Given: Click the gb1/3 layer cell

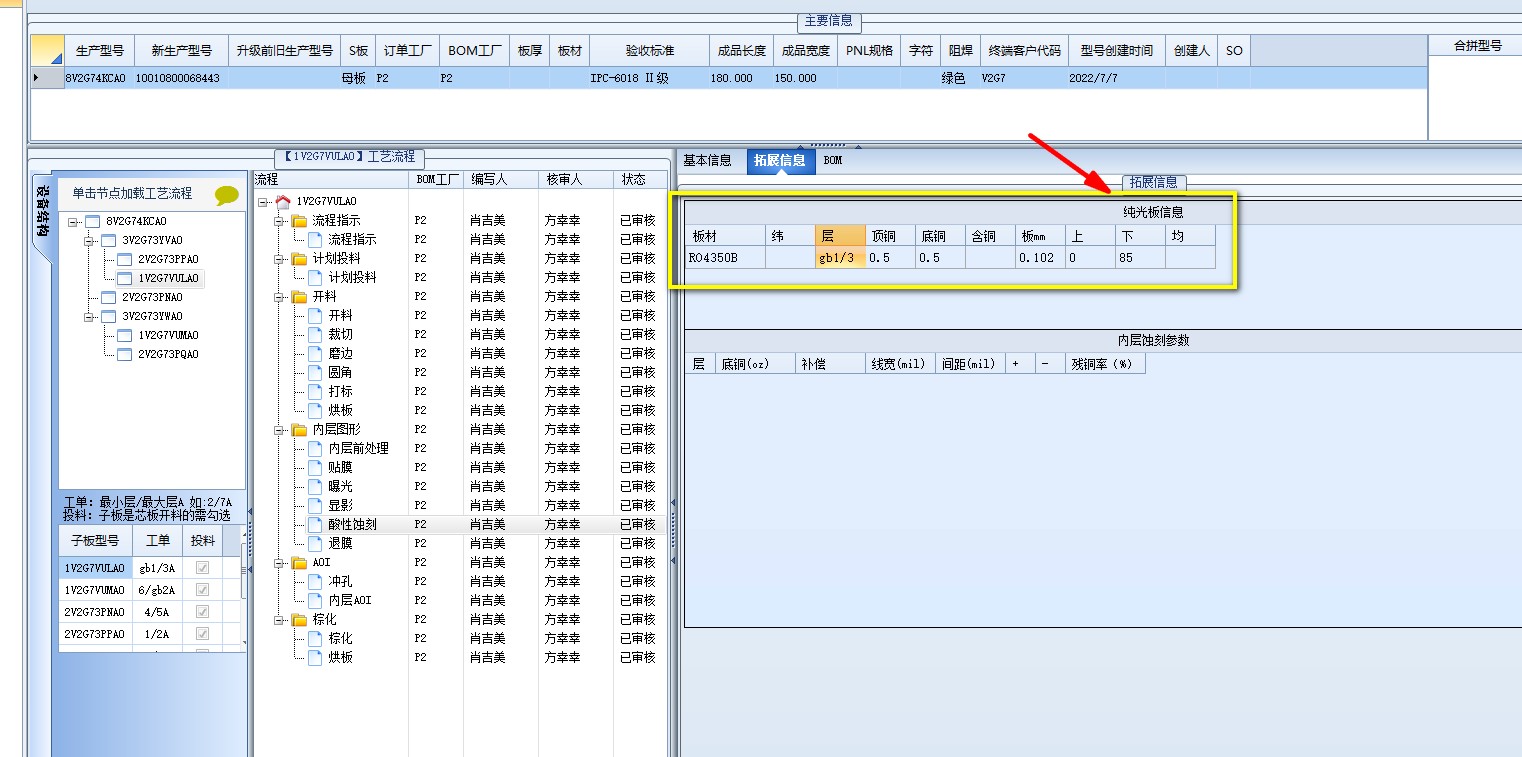Looking at the screenshot, I should pyautogui.click(x=840, y=257).
